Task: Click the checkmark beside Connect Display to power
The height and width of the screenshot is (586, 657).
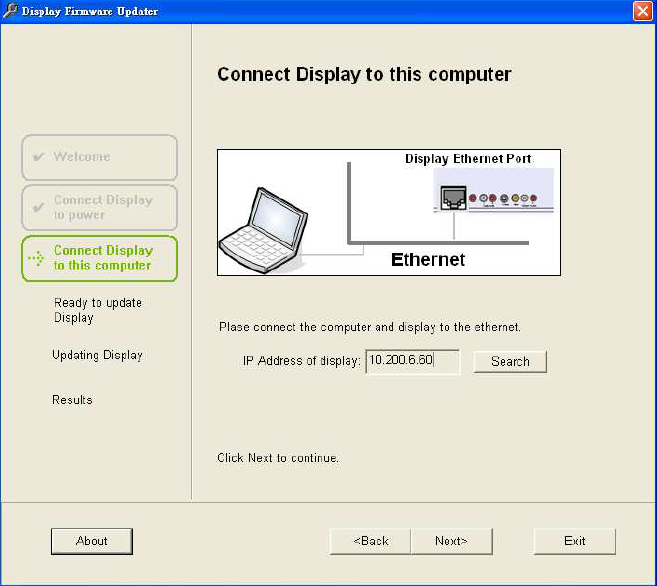Action: (x=38, y=208)
